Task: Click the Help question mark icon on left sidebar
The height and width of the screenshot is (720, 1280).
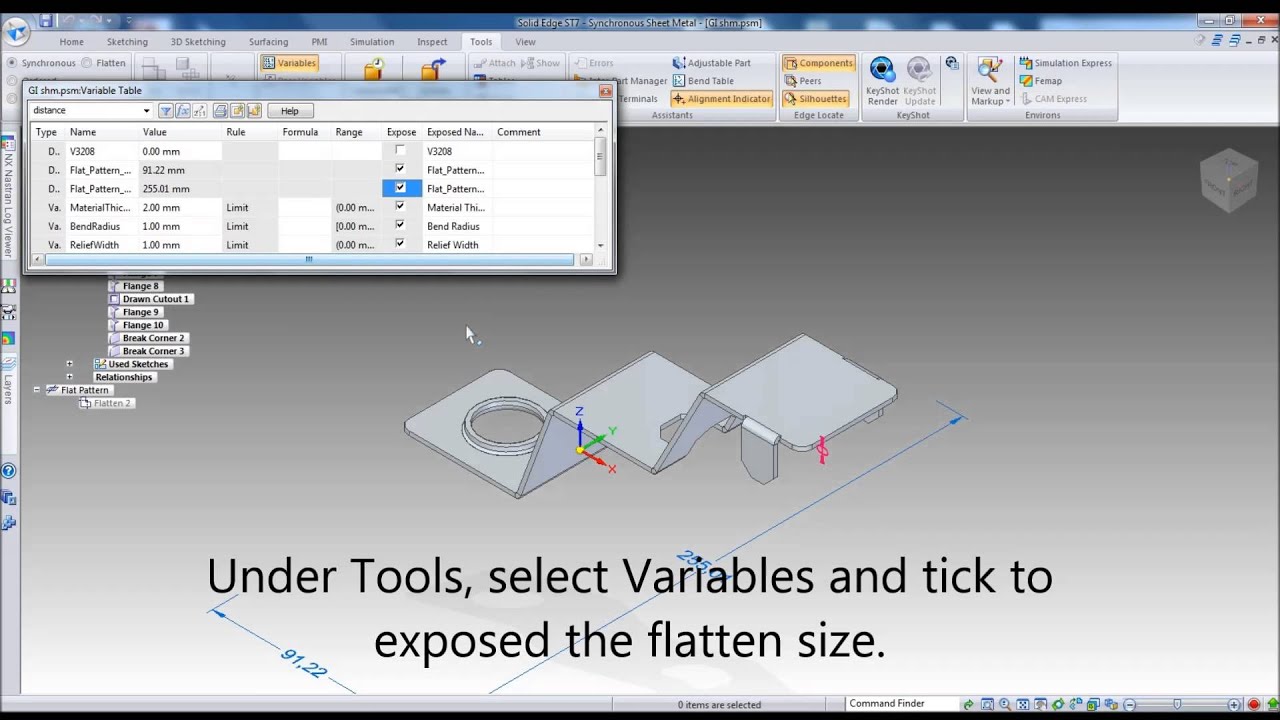Action: [x=9, y=471]
